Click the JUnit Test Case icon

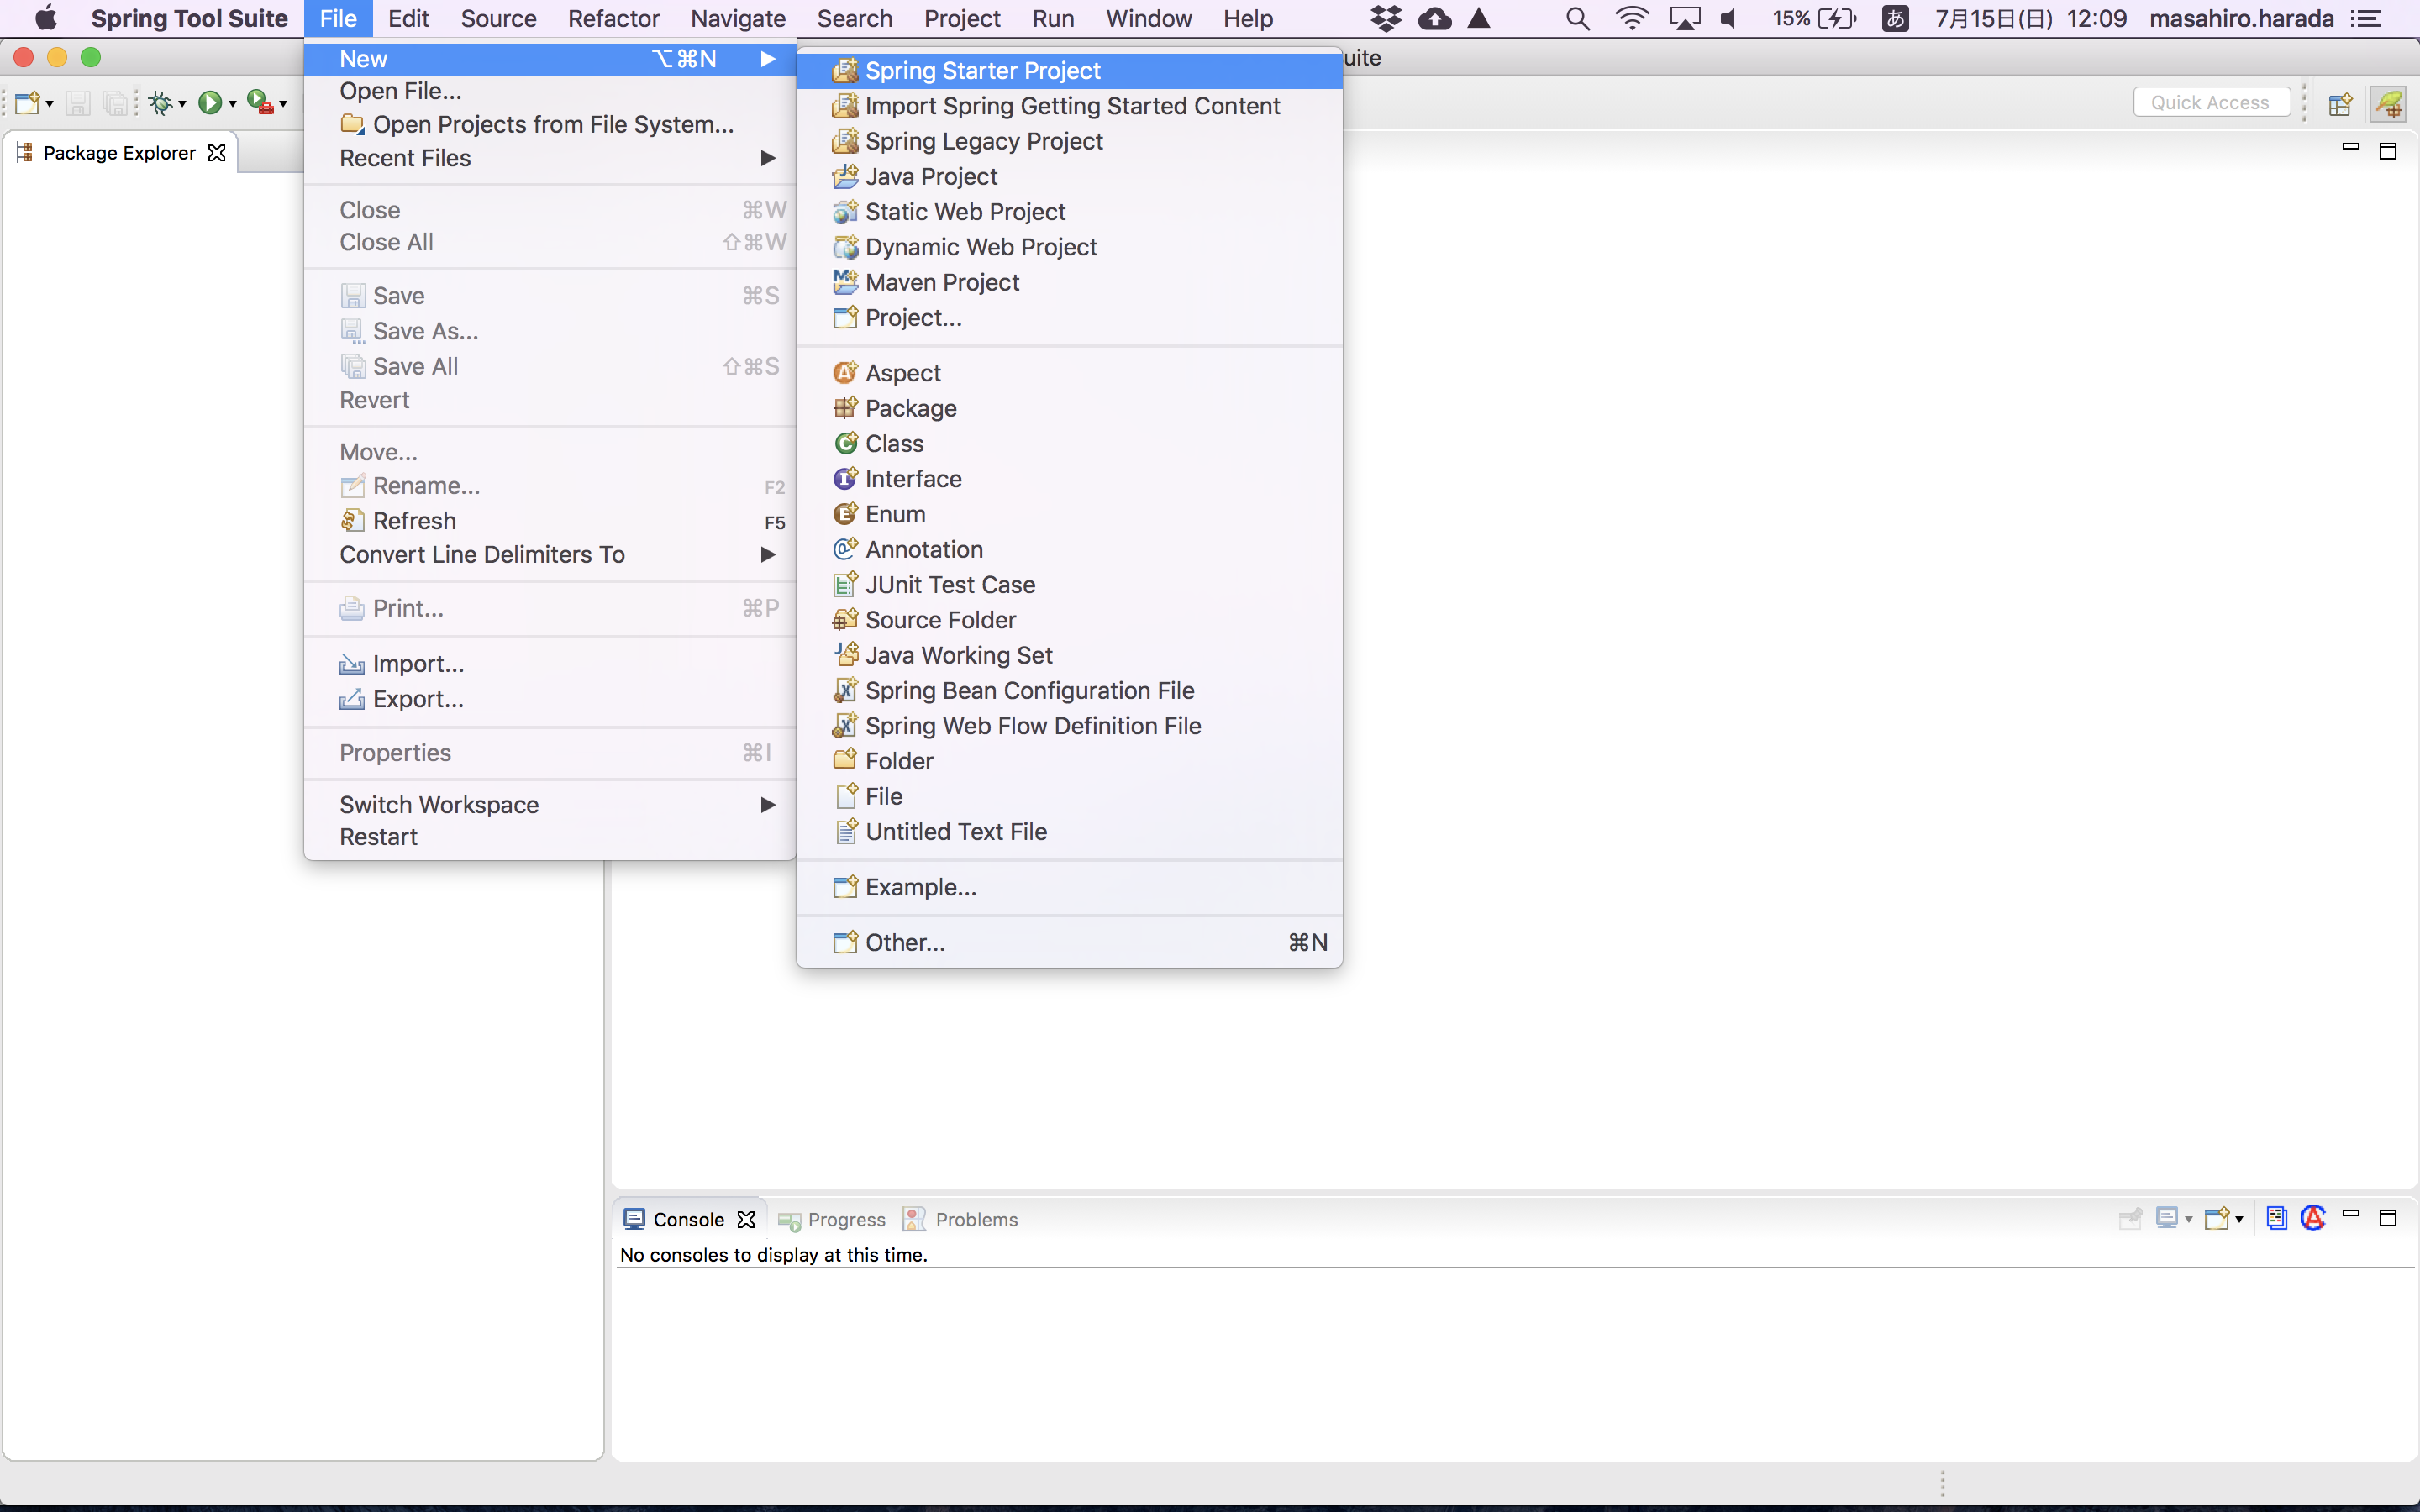[845, 584]
